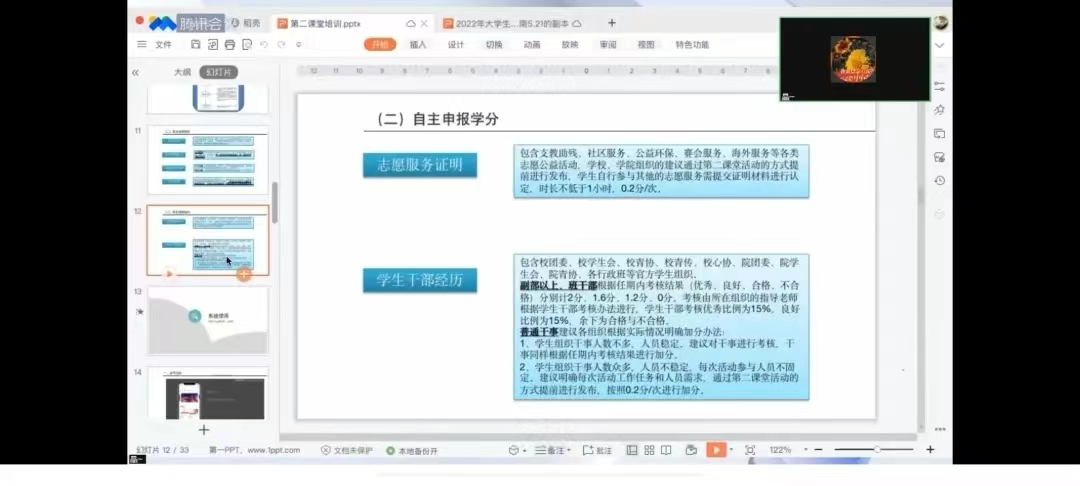Toggle the 备注 notes pane
The height and width of the screenshot is (486, 1080).
tap(550, 450)
